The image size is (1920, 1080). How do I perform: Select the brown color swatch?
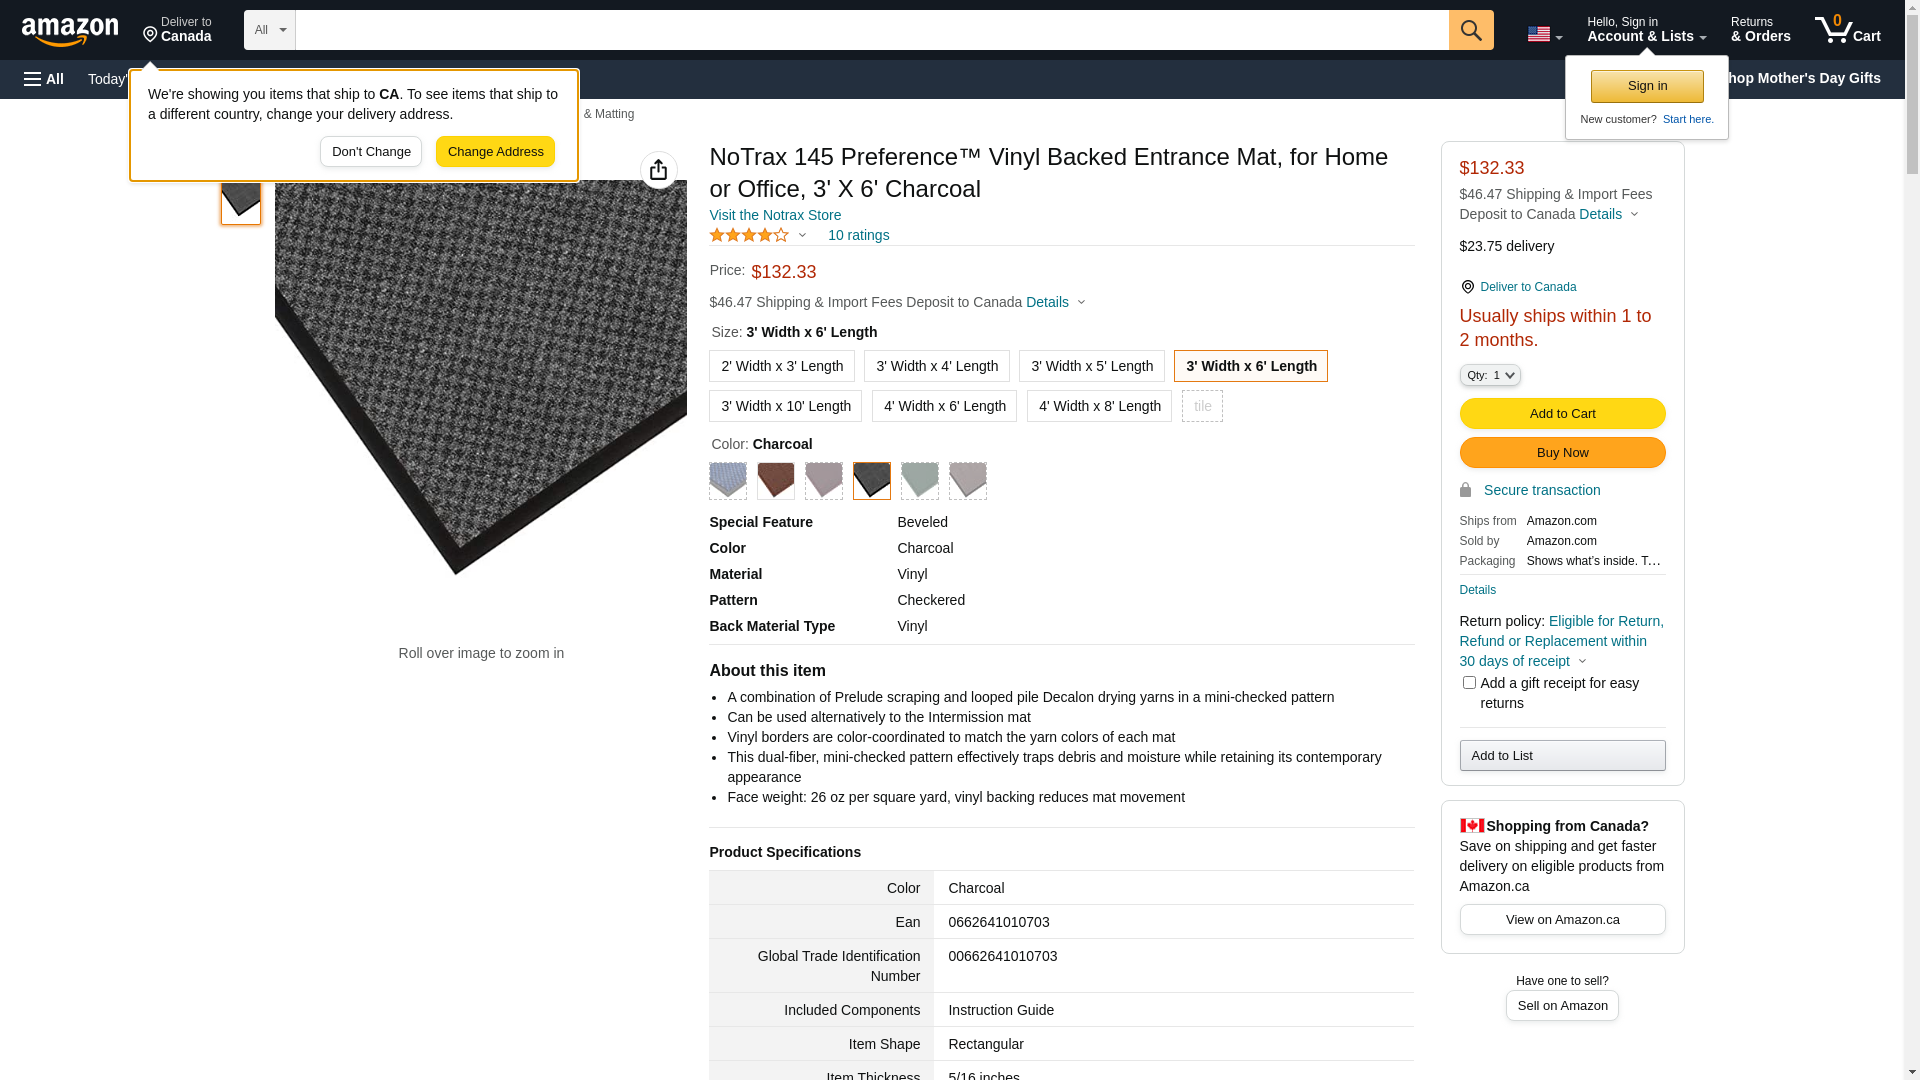click(x=776, y=481)
